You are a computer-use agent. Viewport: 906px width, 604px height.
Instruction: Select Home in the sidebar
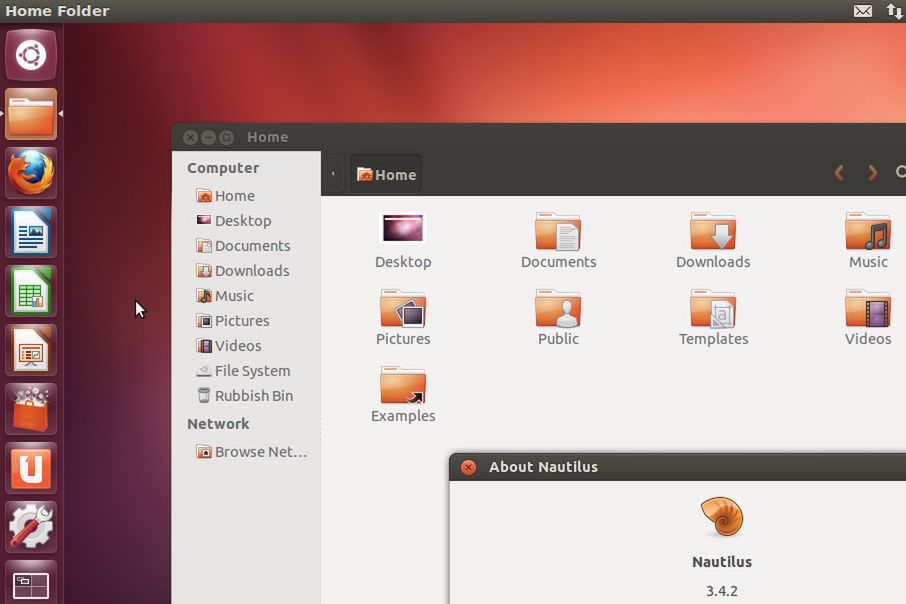pos(225,196)
